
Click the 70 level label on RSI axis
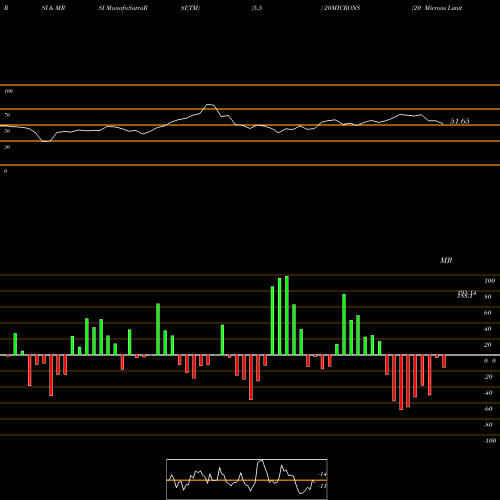[x=7, y=115]
